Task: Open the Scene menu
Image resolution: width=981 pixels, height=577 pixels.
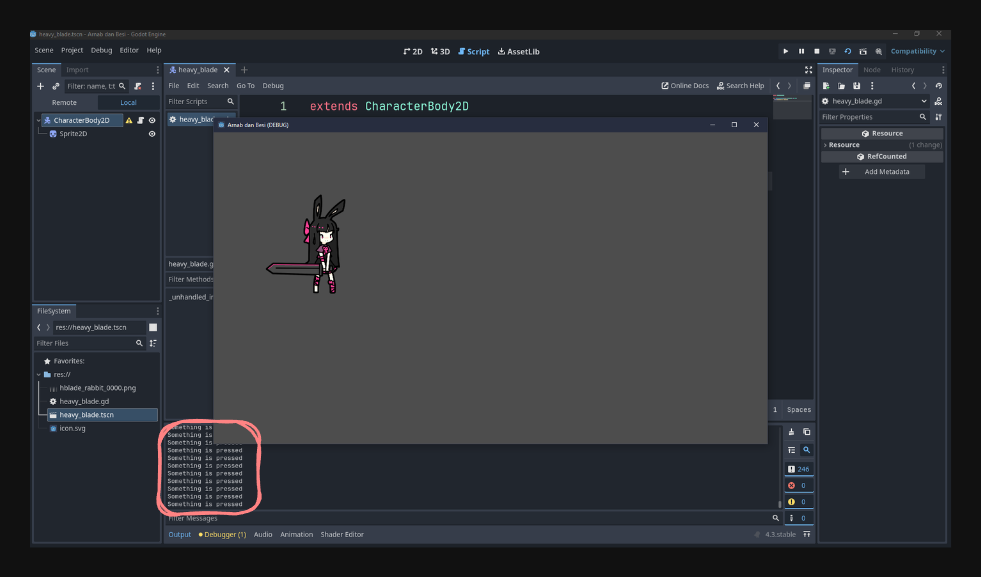Action: tap(44, 50)
